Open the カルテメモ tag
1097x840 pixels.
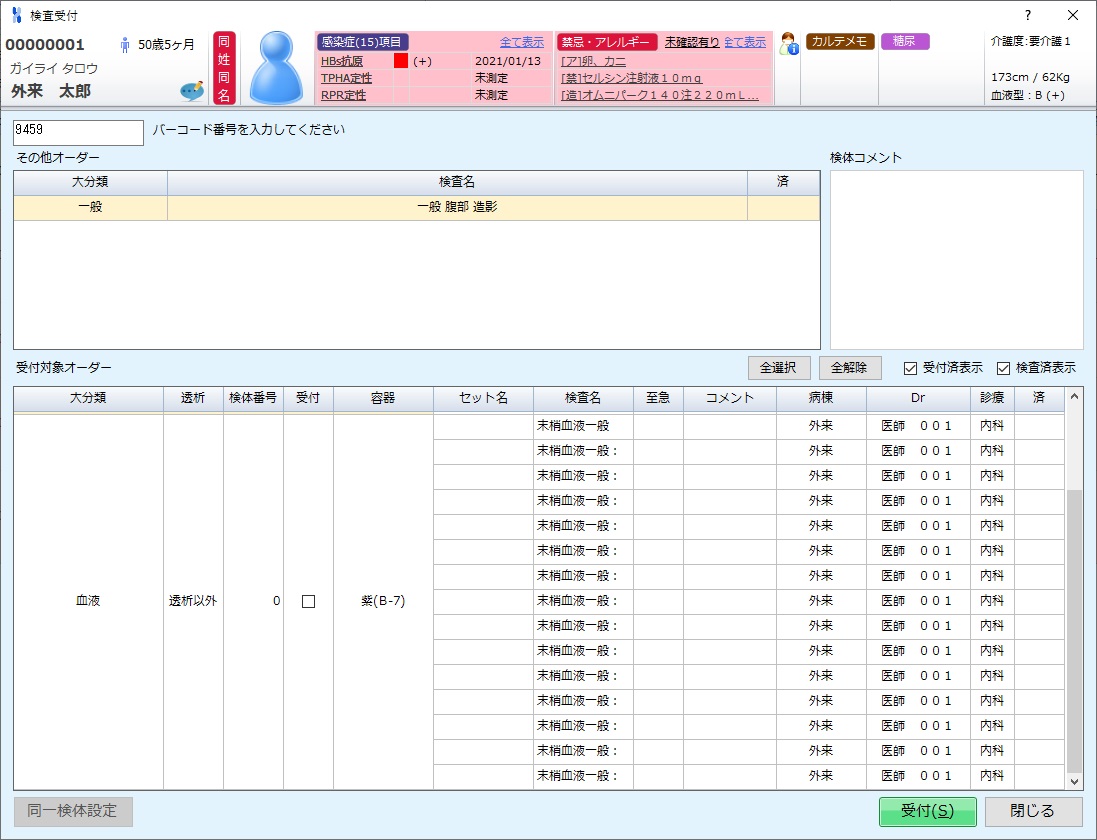click(x=840, y=42)
